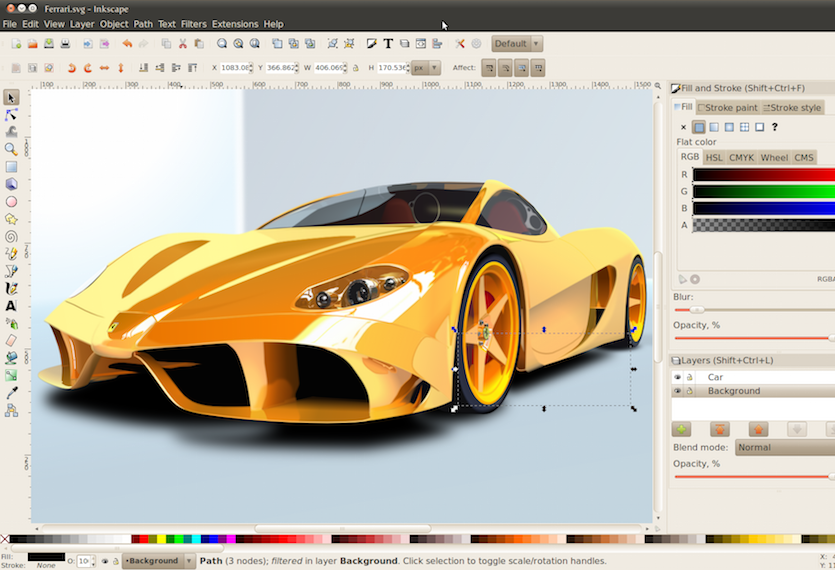This screenshot has width=835, height=570.
Task: Select Unset paint question mark
Action: [x=775, y=127]
